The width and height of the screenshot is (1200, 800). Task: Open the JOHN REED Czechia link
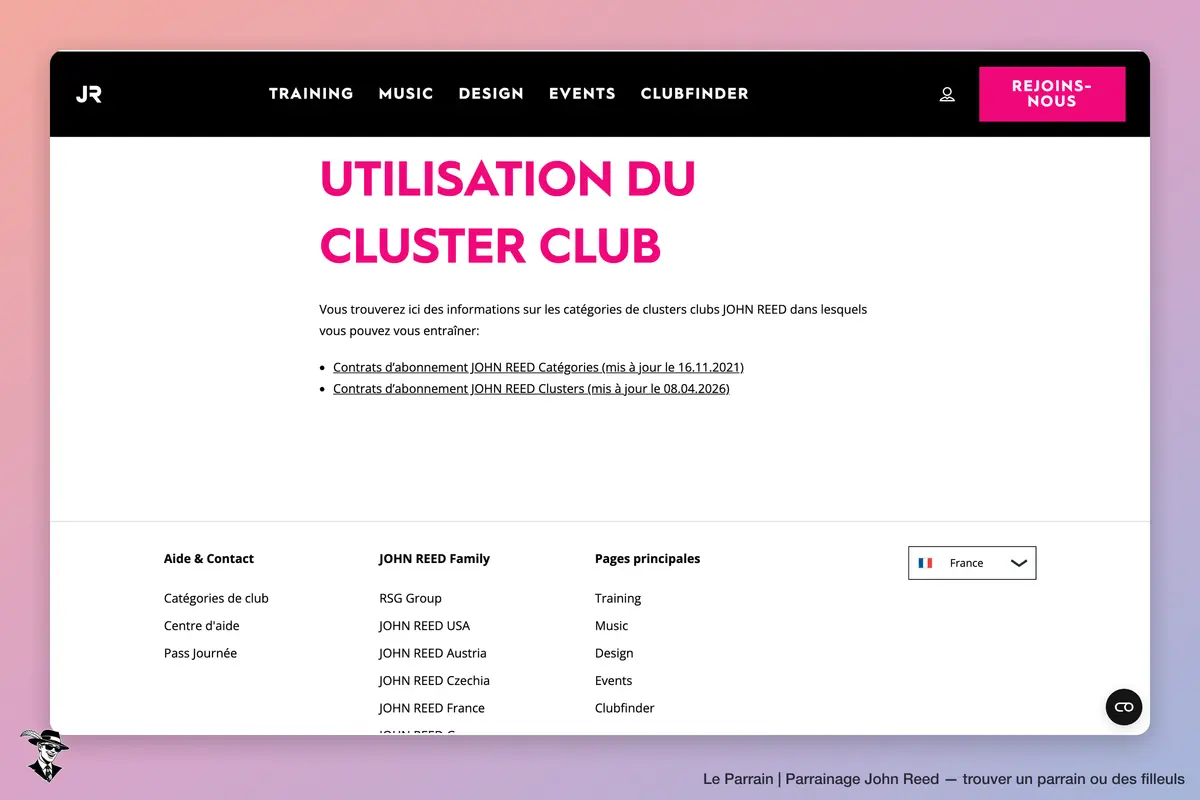click(x=434, y=681)
